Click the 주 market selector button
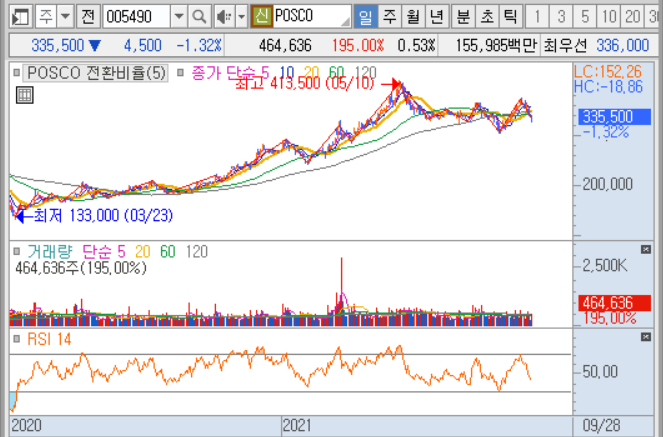 click(46, 17)
